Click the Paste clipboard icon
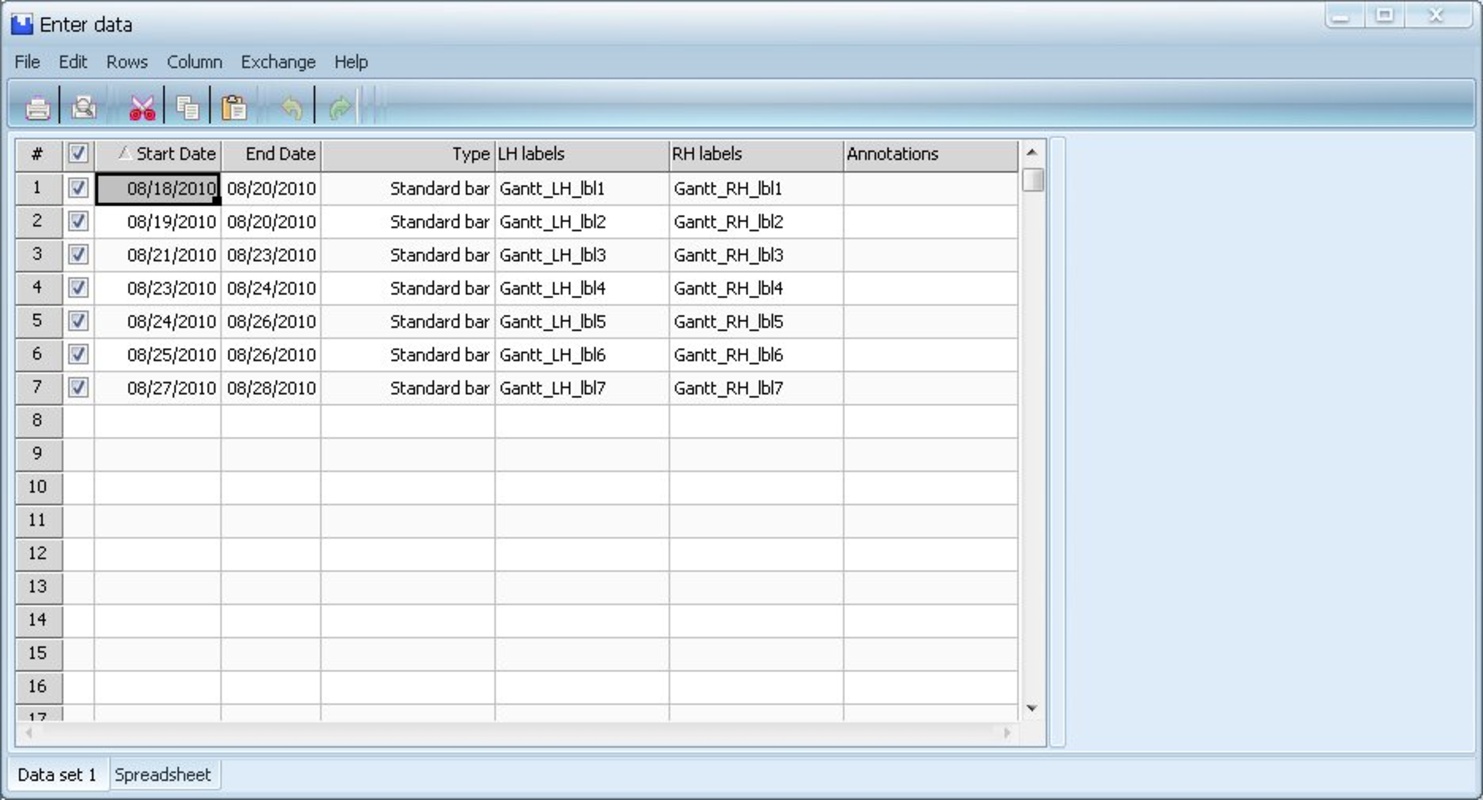This screenshot has width=1483, height=800. (234, 108)
